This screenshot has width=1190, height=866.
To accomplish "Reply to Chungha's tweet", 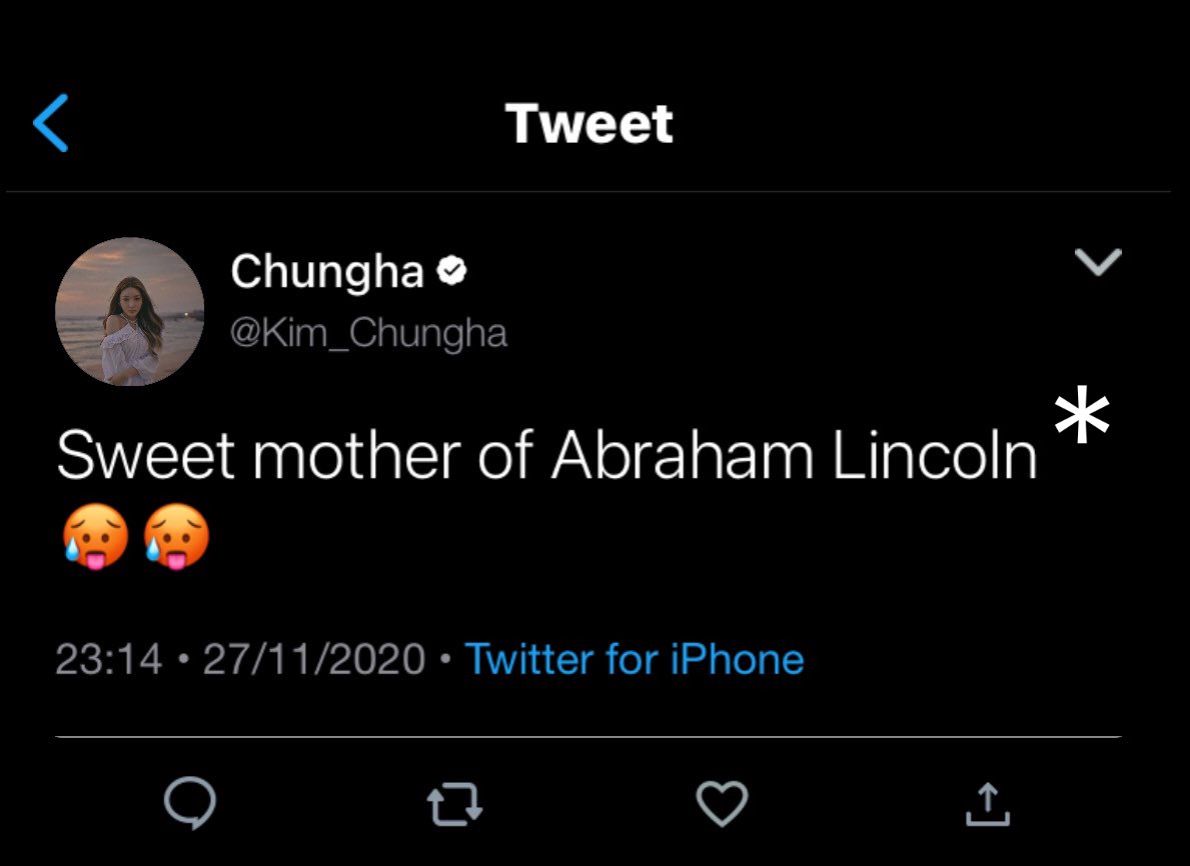I will click(190, 804).
